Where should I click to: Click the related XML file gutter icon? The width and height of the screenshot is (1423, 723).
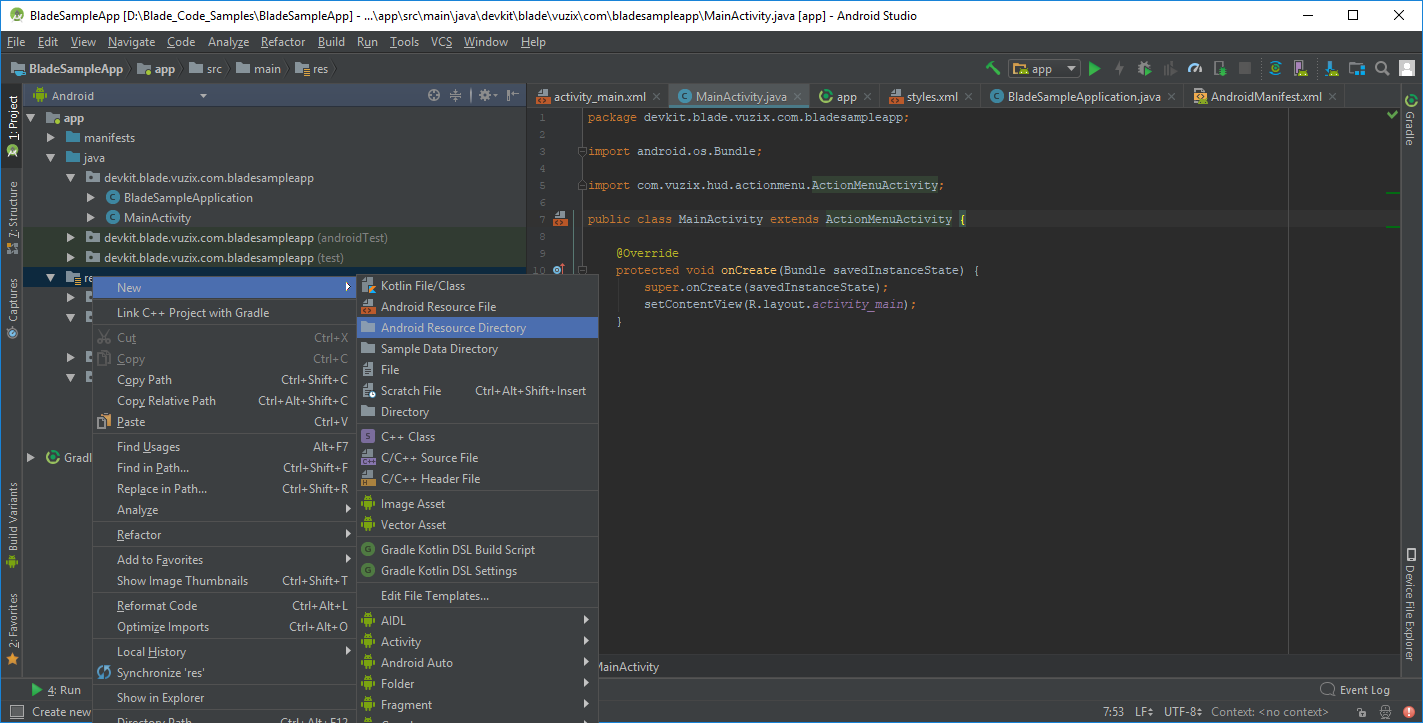560,219
